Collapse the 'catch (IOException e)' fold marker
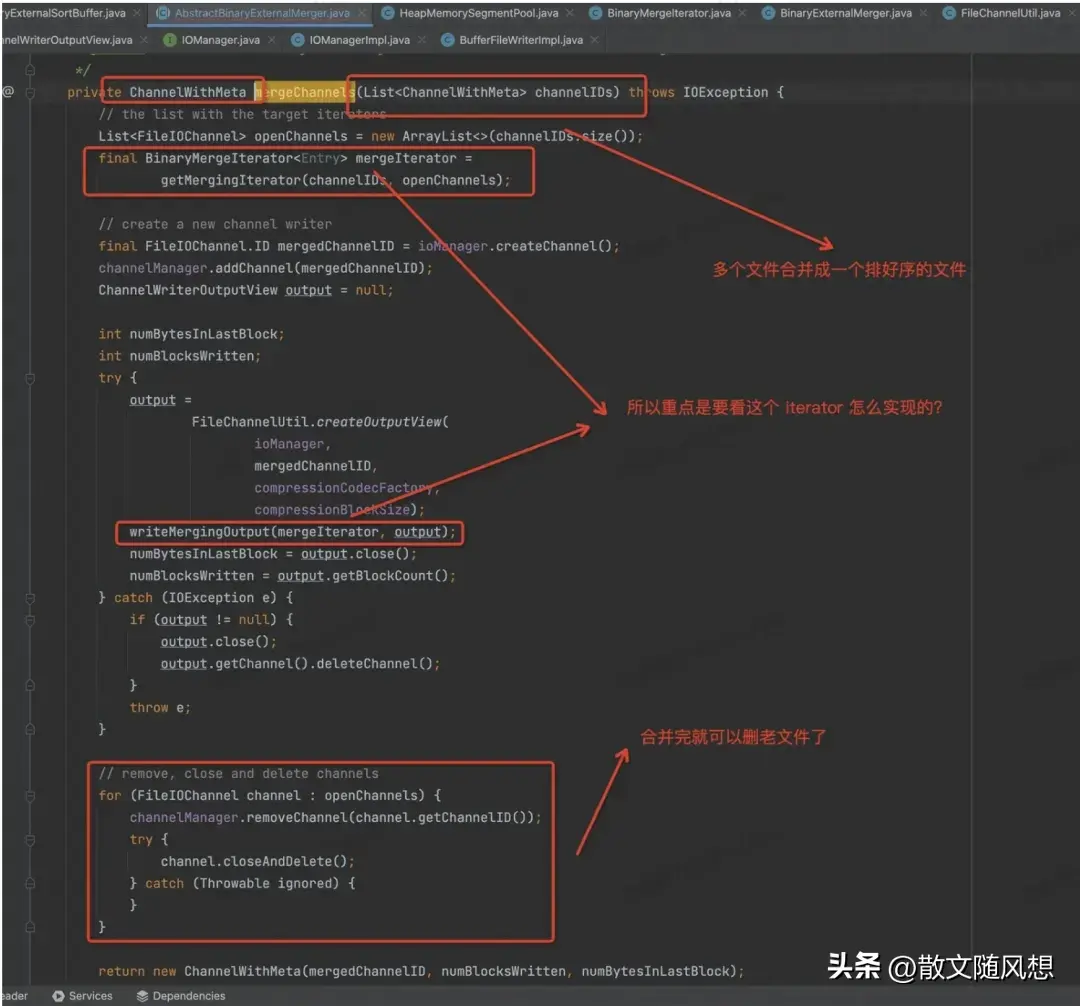Screen dimensions: 1080x1006 coord(30,598)
